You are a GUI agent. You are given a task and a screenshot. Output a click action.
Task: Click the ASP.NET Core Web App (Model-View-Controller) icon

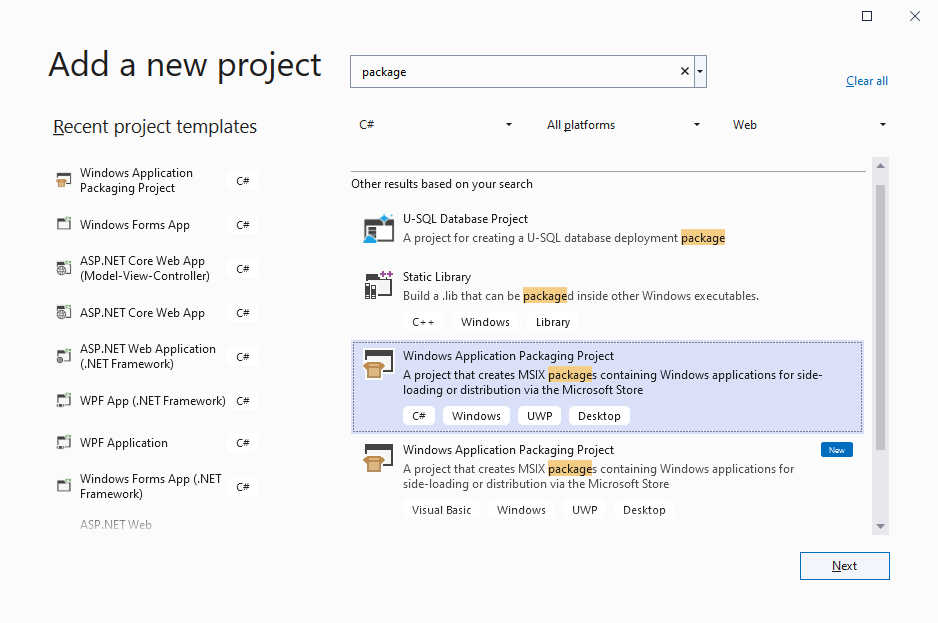point(63,268)
